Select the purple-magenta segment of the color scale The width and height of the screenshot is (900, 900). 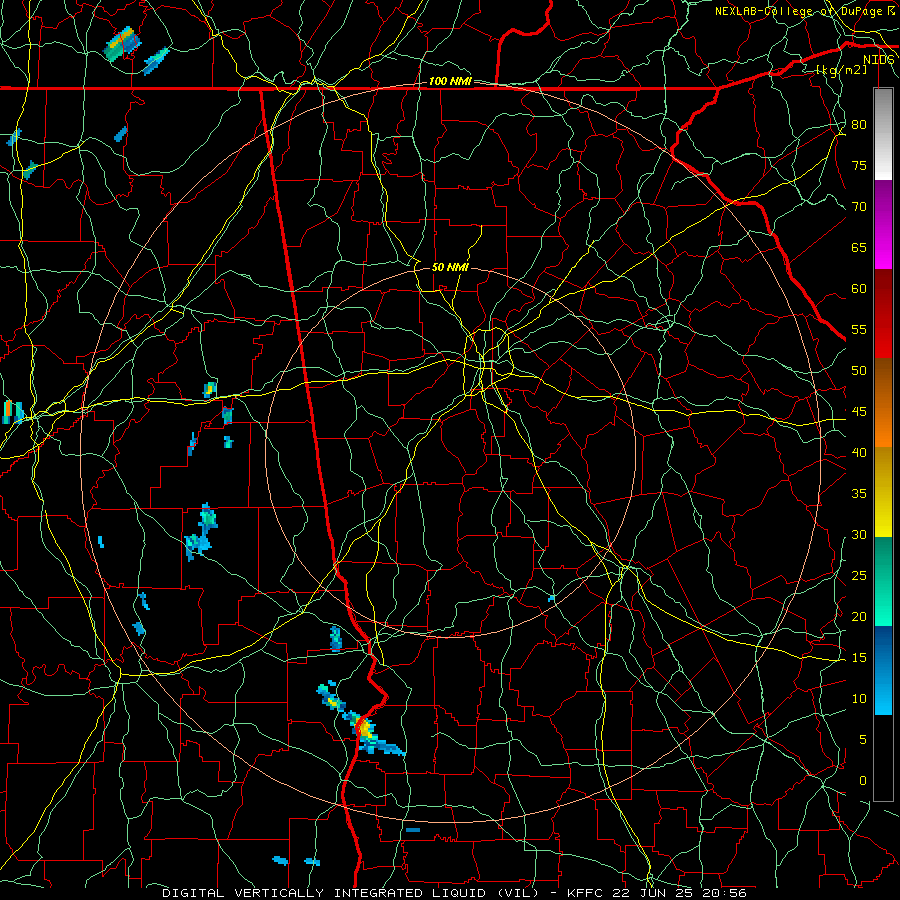pyautogui.click(x=883, y=225)
